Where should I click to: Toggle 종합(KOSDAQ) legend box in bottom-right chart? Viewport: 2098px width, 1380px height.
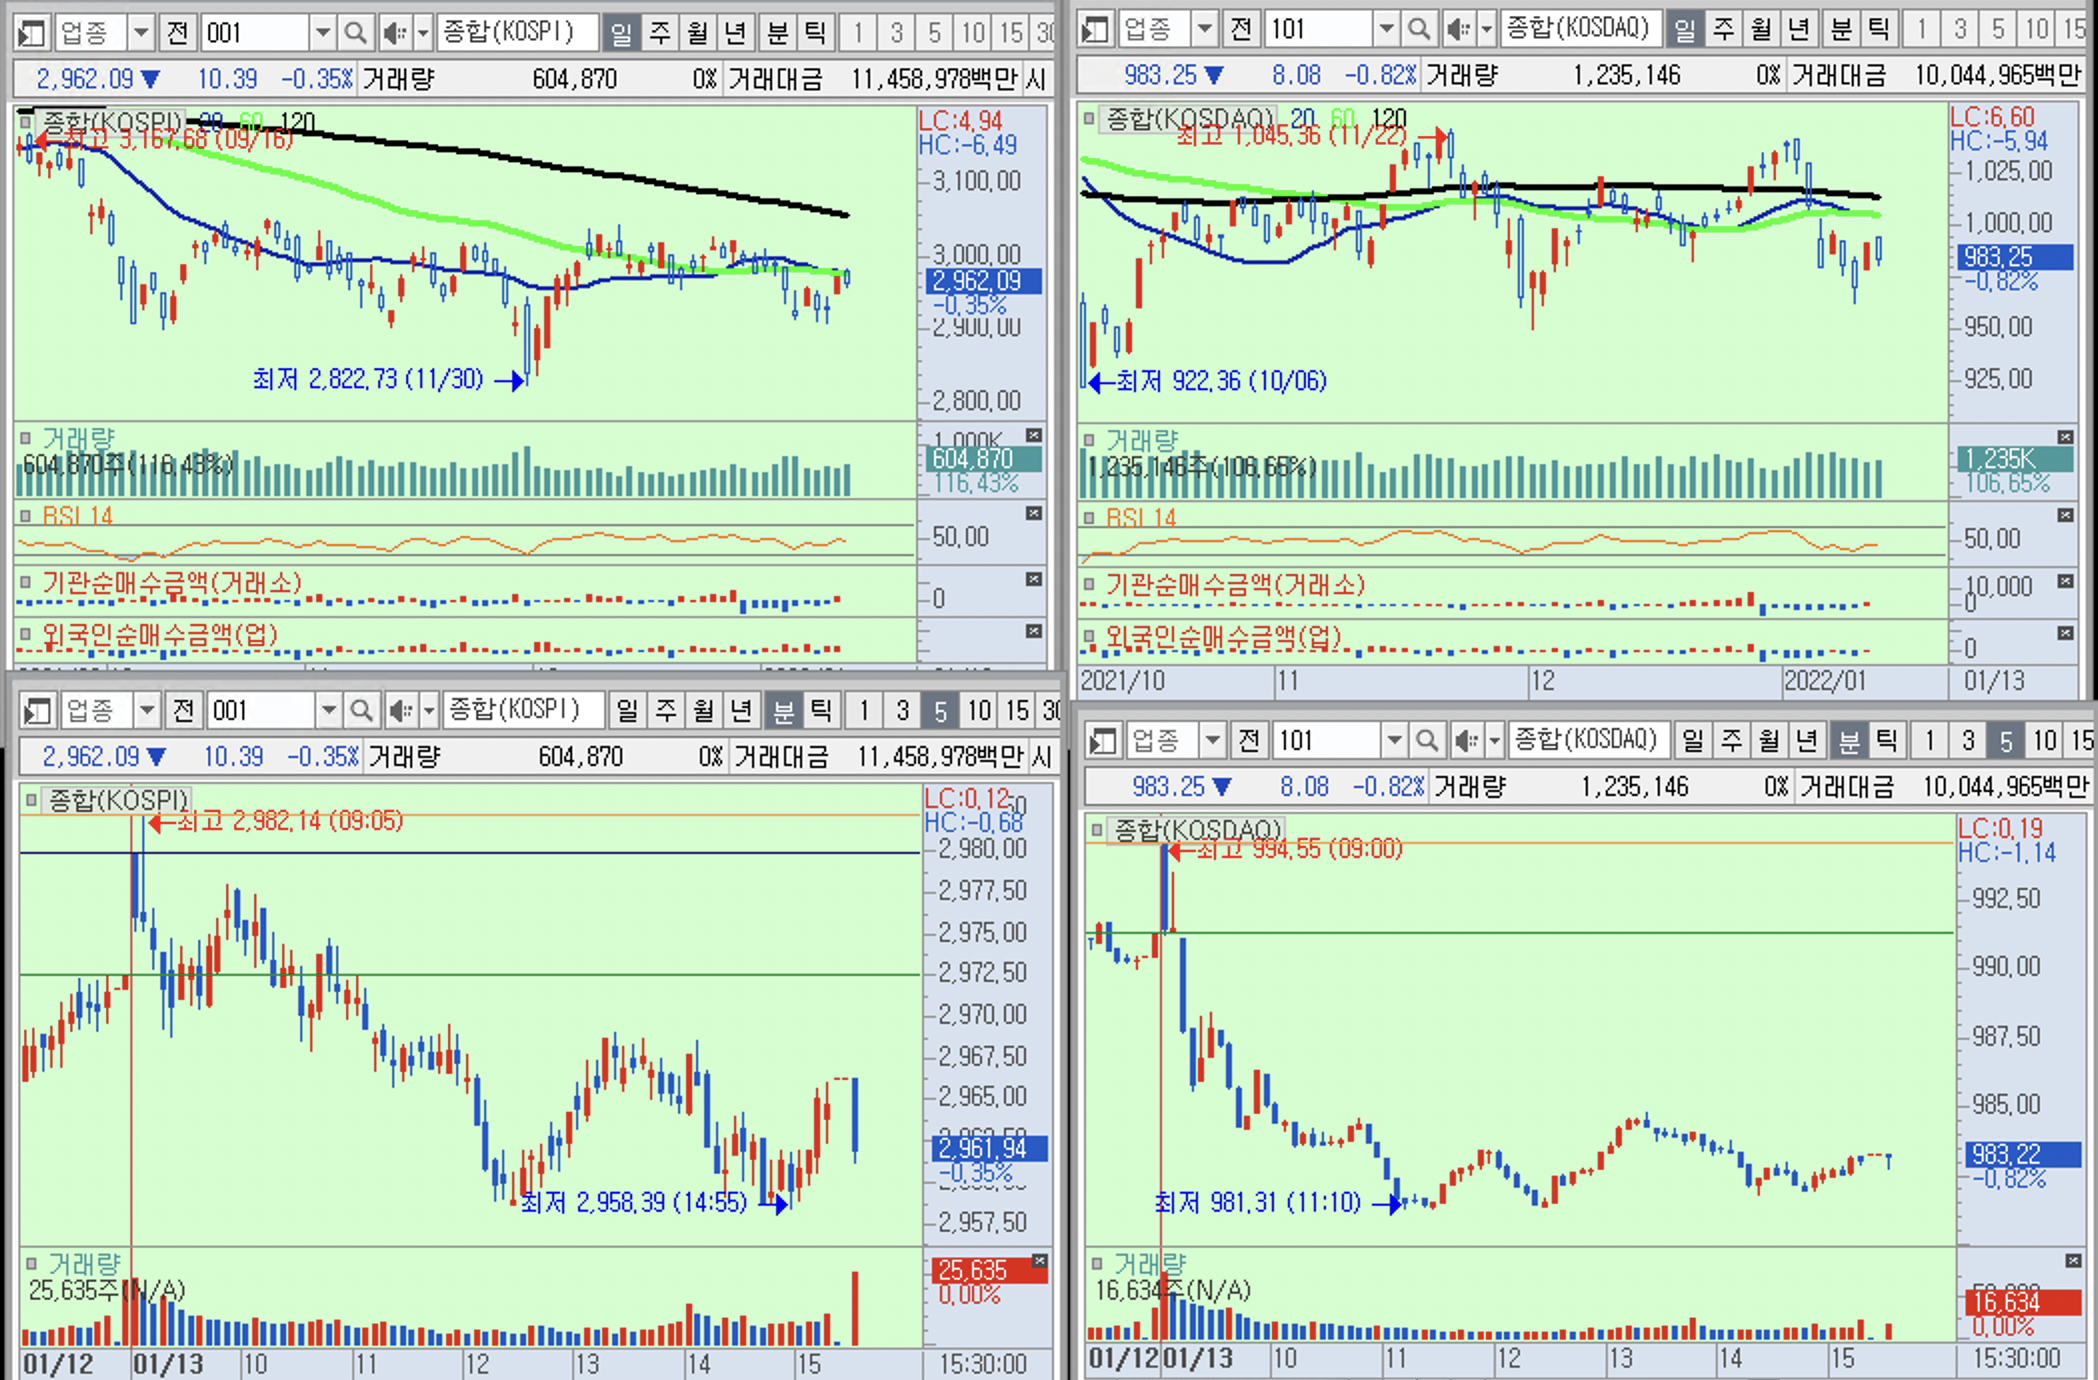coord(1098,829)
